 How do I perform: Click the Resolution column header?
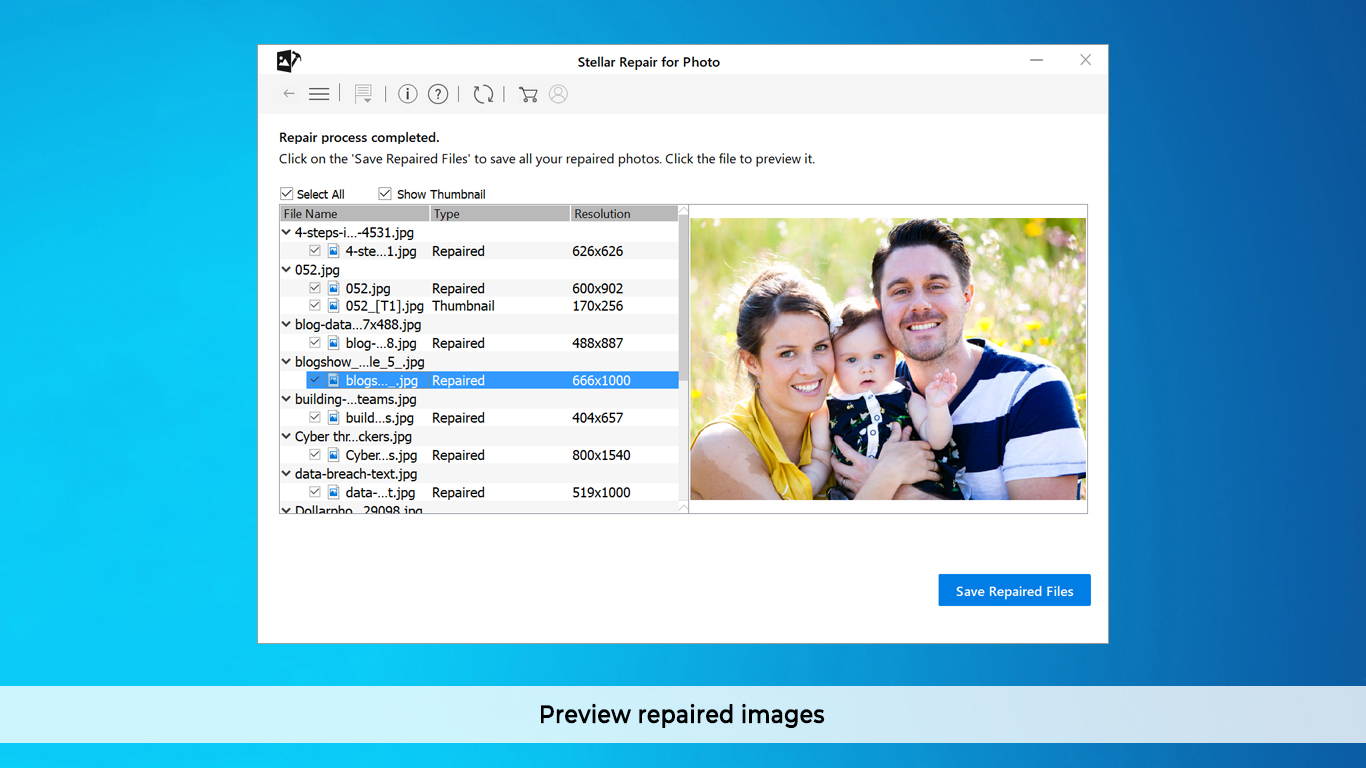[x=622, y=214]
